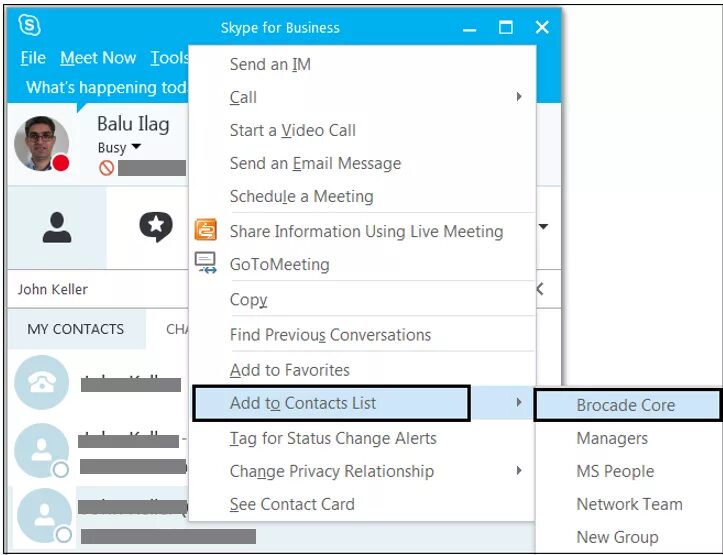Minimize the Skype for Business window
This screenshot has width=723, height=555.
[469, 28]
